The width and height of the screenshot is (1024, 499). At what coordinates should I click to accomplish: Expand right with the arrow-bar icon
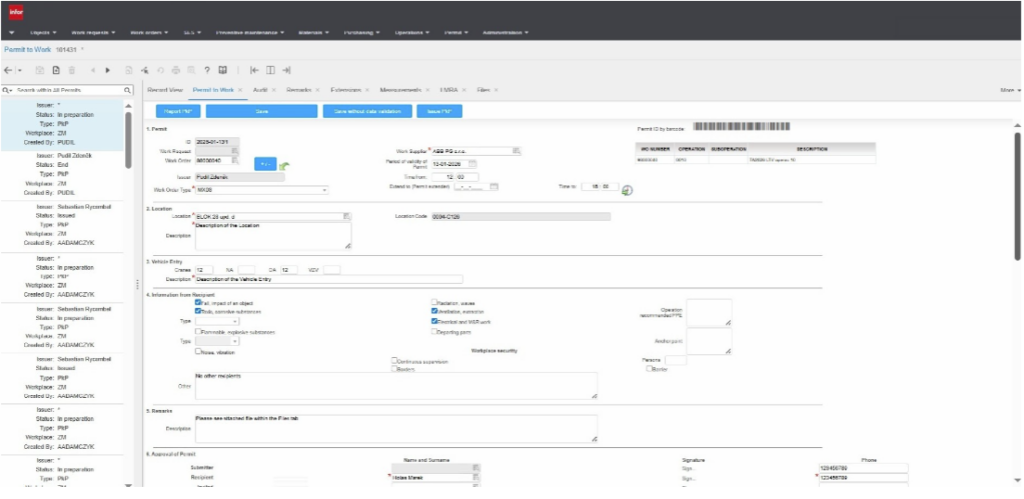[286, 70]
